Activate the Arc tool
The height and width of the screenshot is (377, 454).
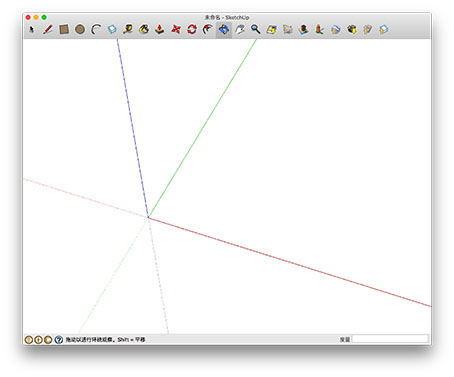point(96,30)
